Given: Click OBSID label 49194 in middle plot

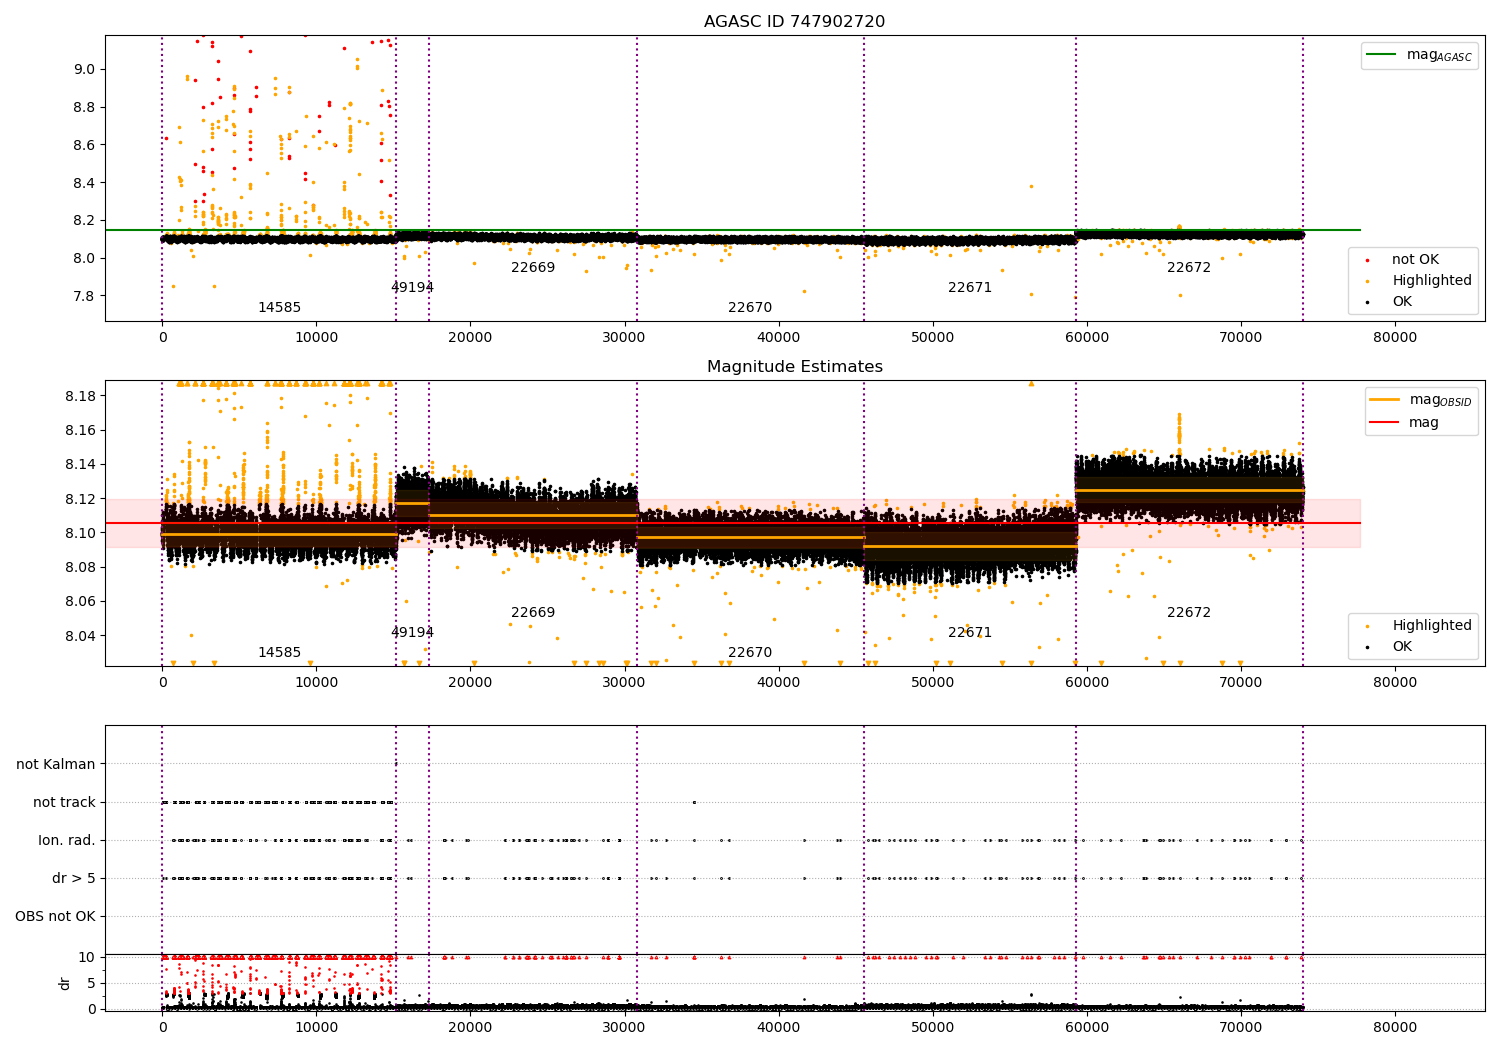Looking at the screenshot, I should coord(412,633).
